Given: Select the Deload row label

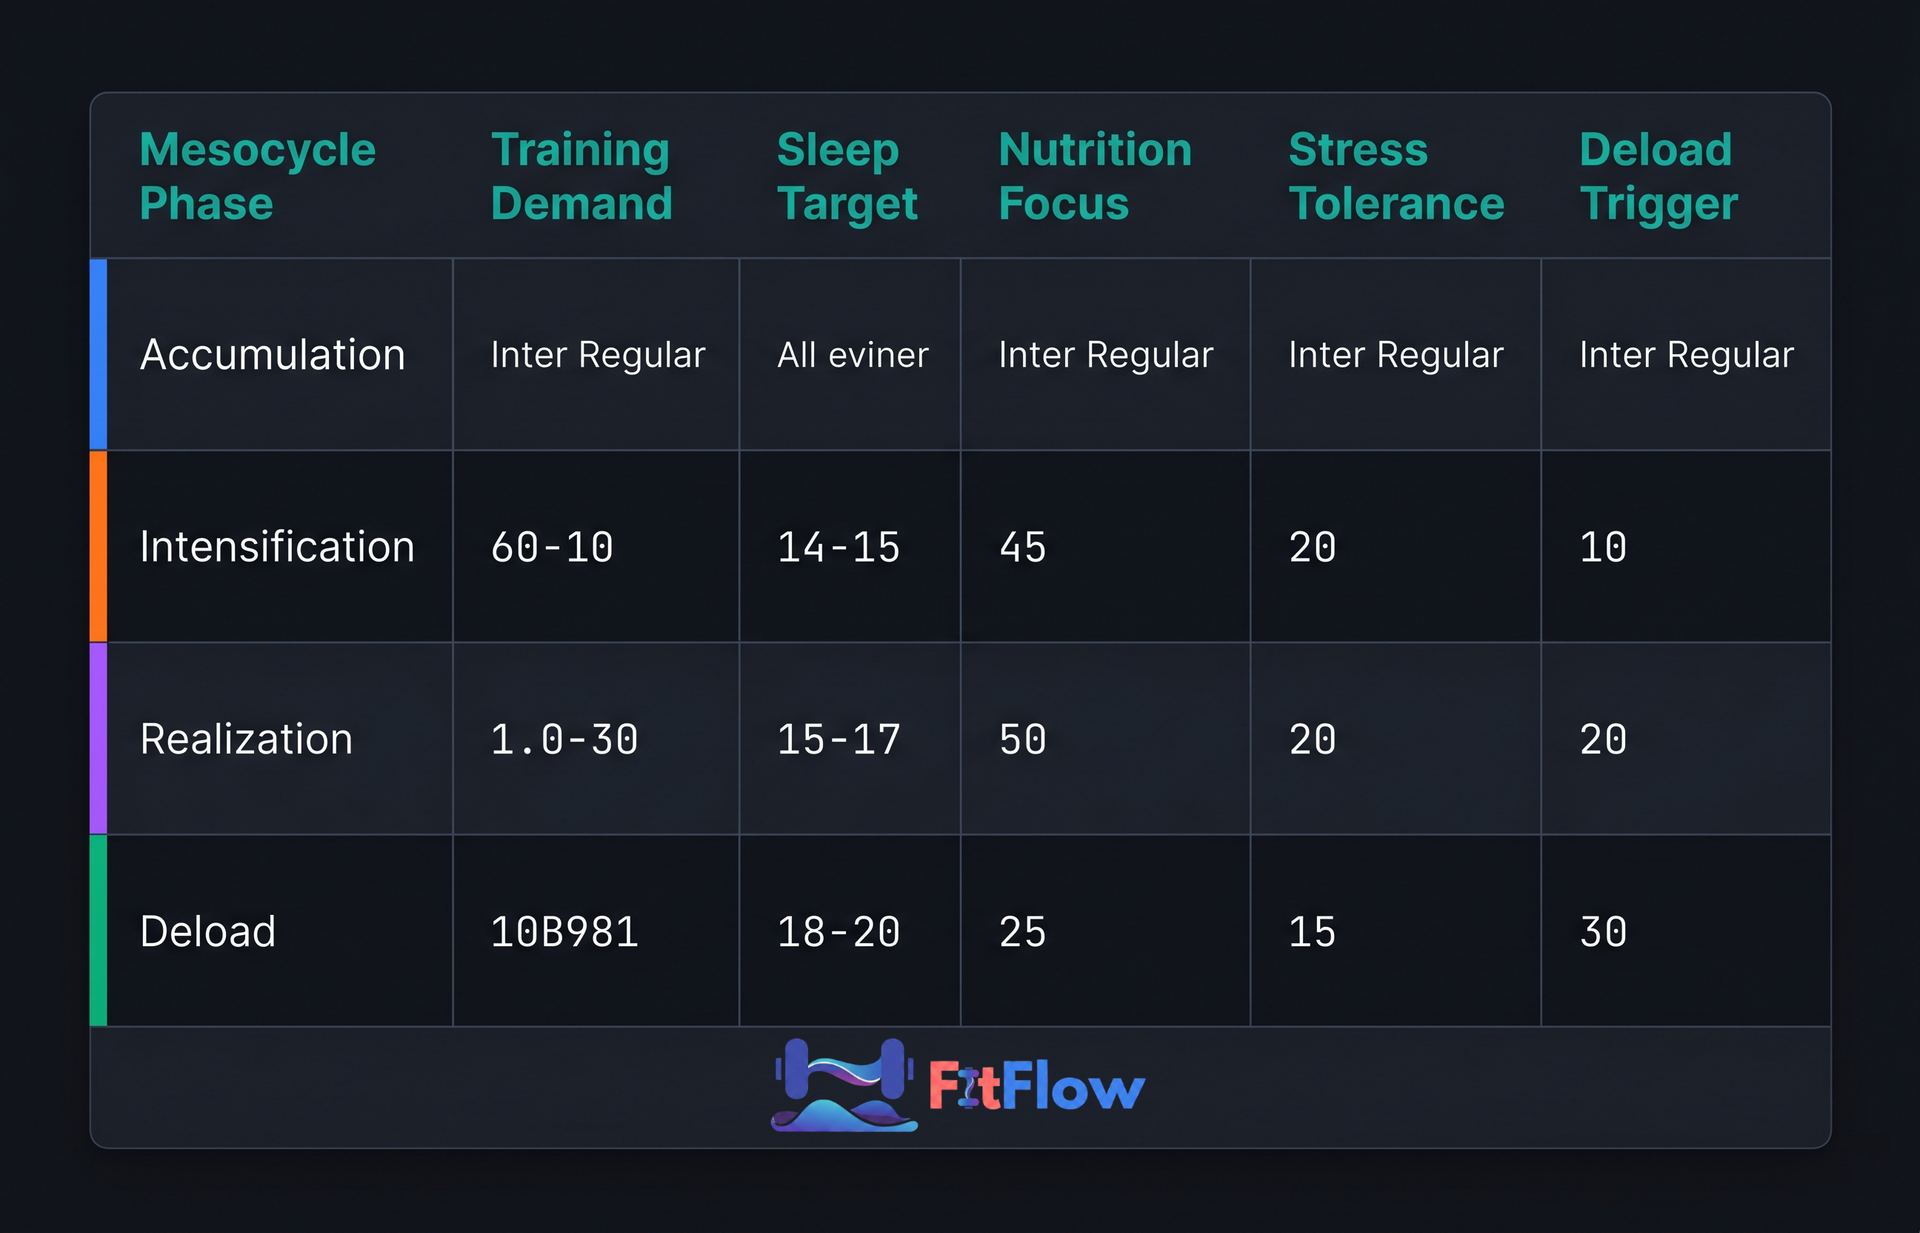Looking at the screenshot, I should (x=207, y=931).
